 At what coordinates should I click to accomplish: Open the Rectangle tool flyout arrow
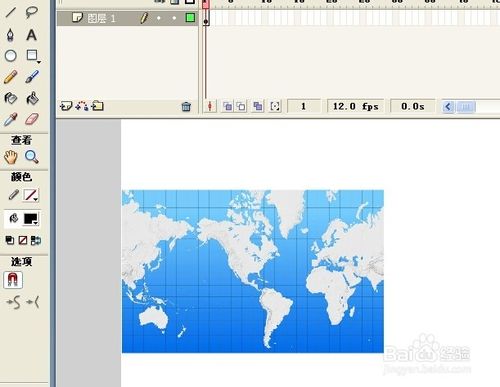tap(39, 62)
